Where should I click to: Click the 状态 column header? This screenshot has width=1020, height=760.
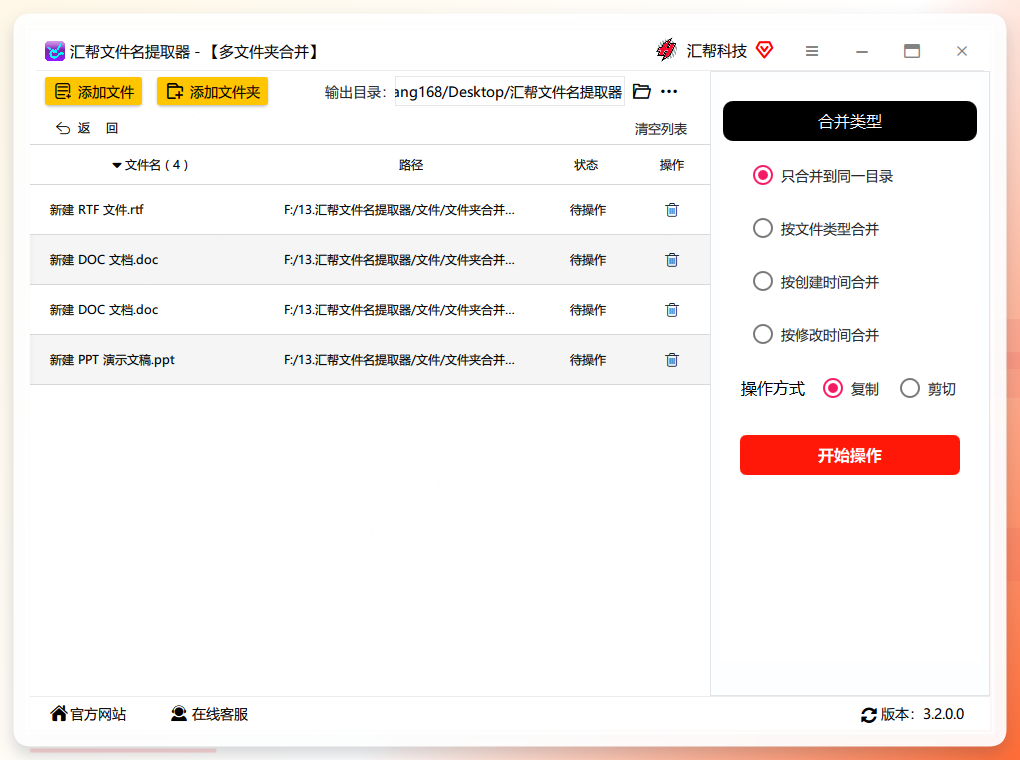[x=586, y=165]
